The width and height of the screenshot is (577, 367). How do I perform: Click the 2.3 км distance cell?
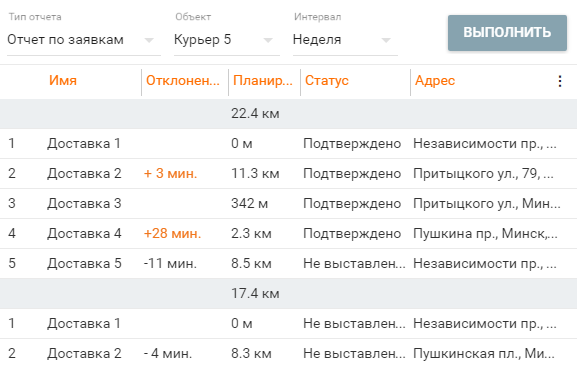[251, 233]
